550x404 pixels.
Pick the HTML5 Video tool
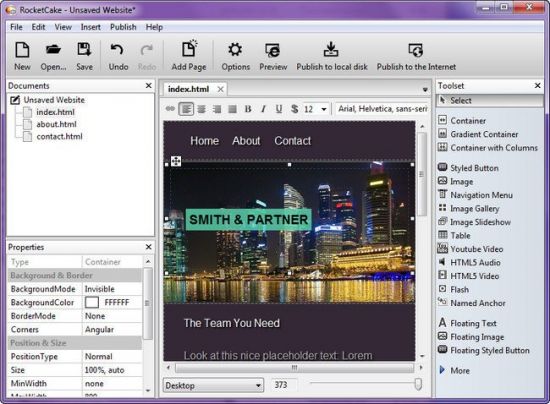pyautogui.click(x=469, y=276)
